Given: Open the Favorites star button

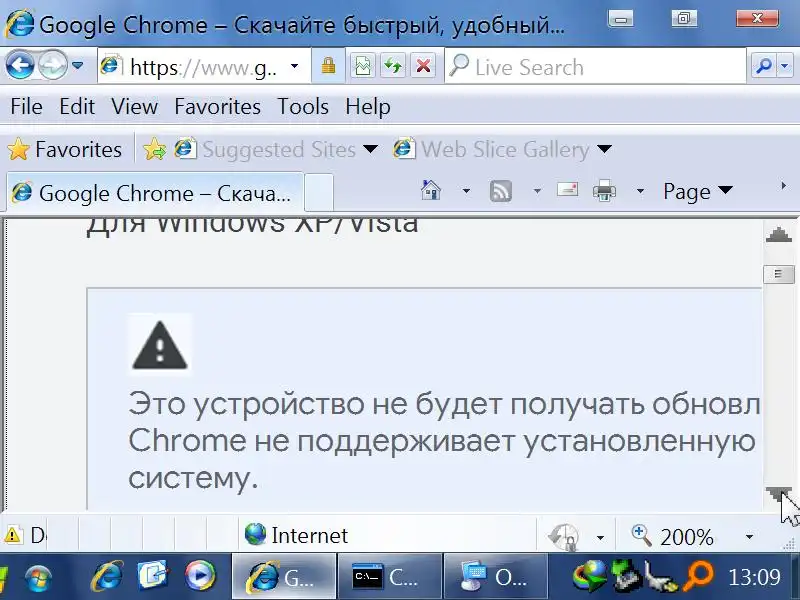Looking at the screenshot, I should point(65,149).
